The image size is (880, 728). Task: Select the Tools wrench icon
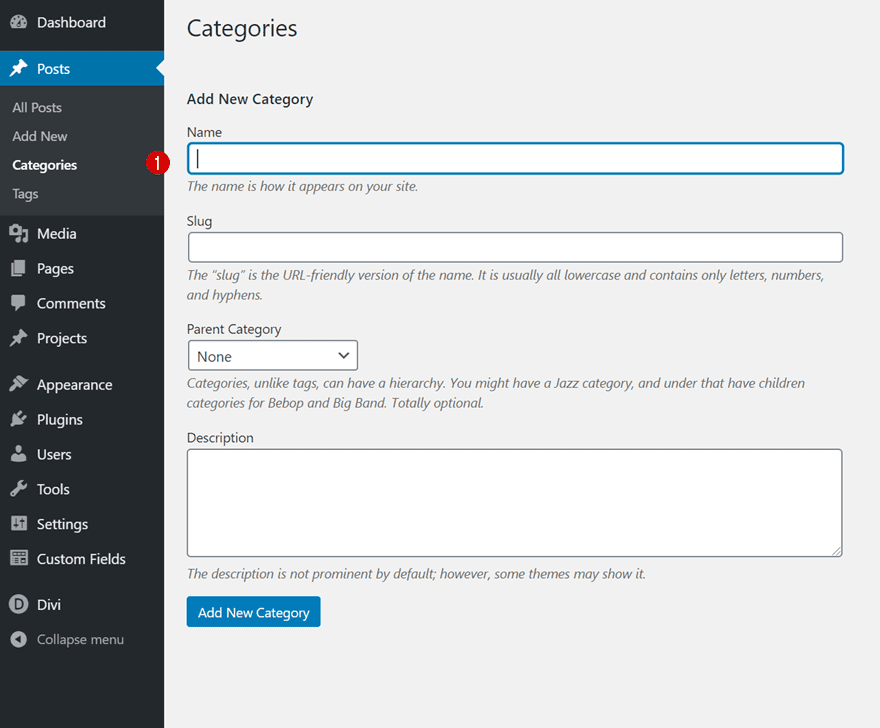(18, 489)
